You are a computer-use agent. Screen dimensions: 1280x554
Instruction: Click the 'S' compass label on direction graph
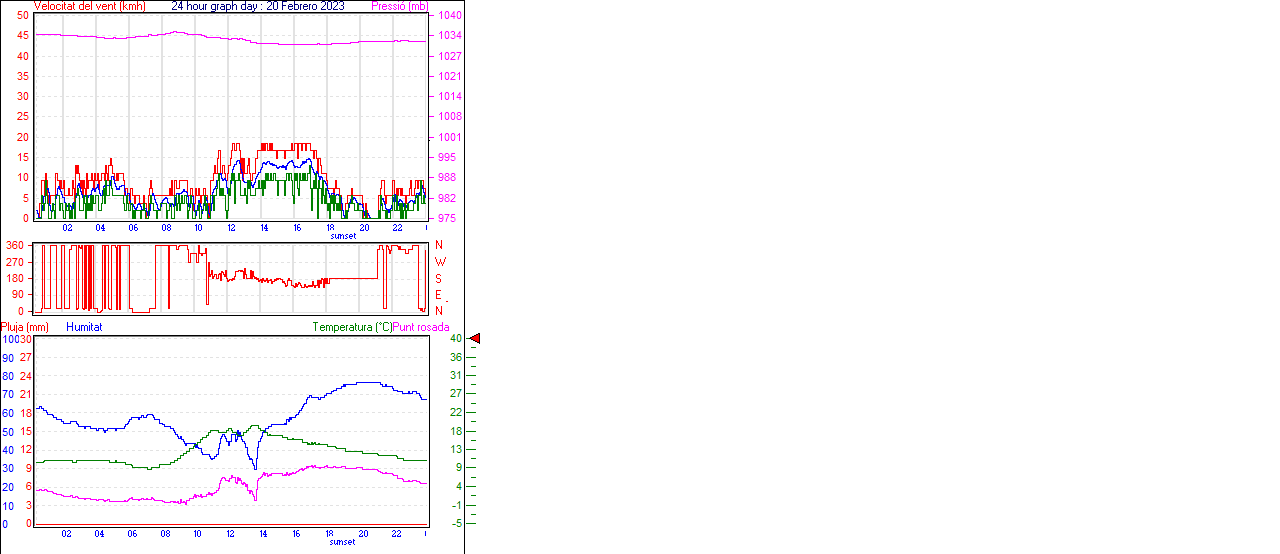tap(438, 278)
